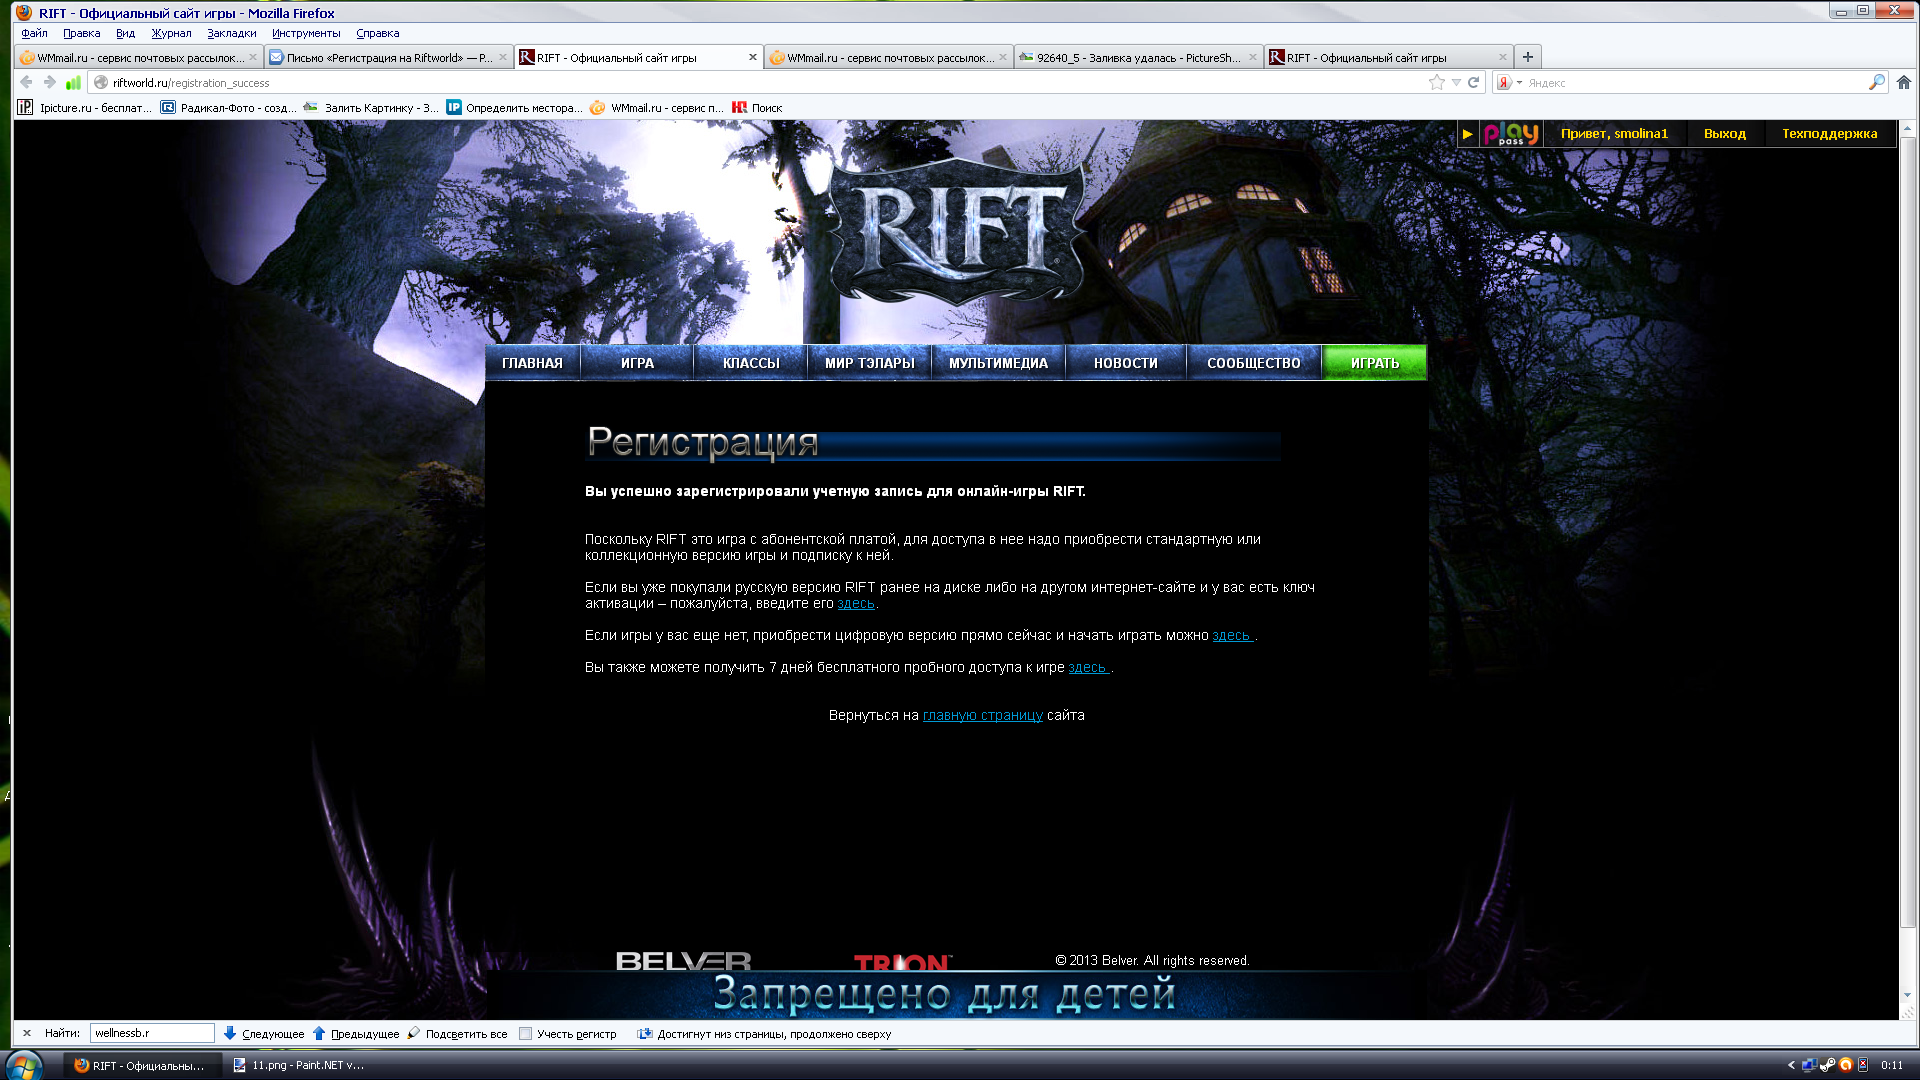The height and width of the screenshot is (1080, 1920).
Task: Click the search magnifier icon in Яндекс box
Action: (x=1876, y=82)
